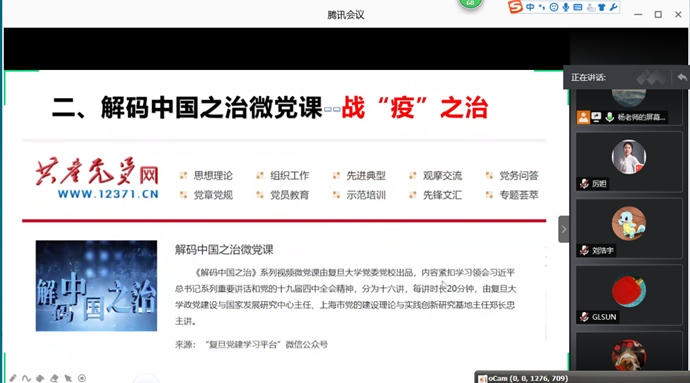Toggle Chinese/English input mode (中)
690x383 pixels.
pyautogui.click(x=530, y=7)
